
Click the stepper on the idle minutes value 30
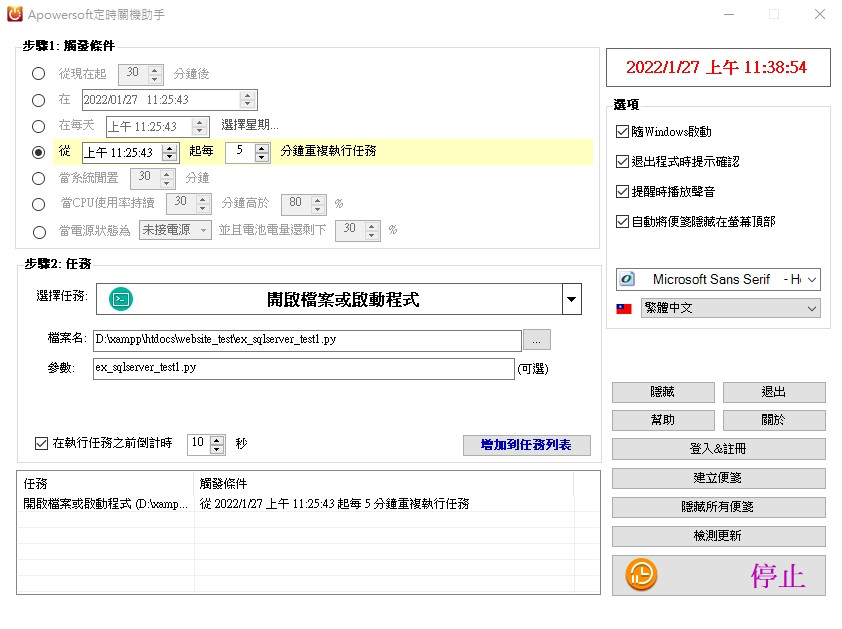167,178
